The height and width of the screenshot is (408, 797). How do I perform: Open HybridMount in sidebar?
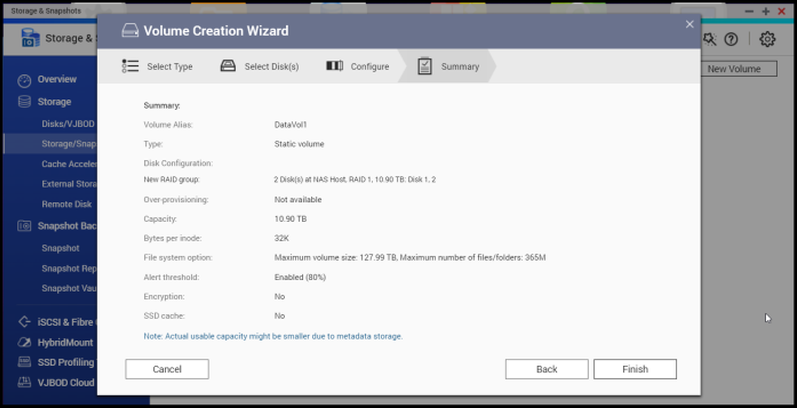[x=65, y=342]
